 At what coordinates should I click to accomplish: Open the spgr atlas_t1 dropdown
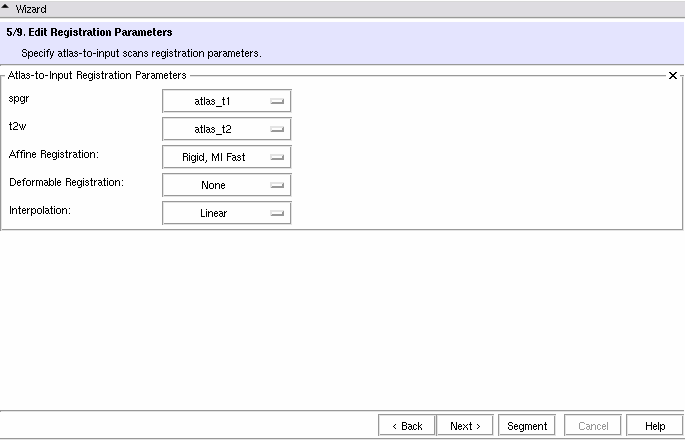226,101
